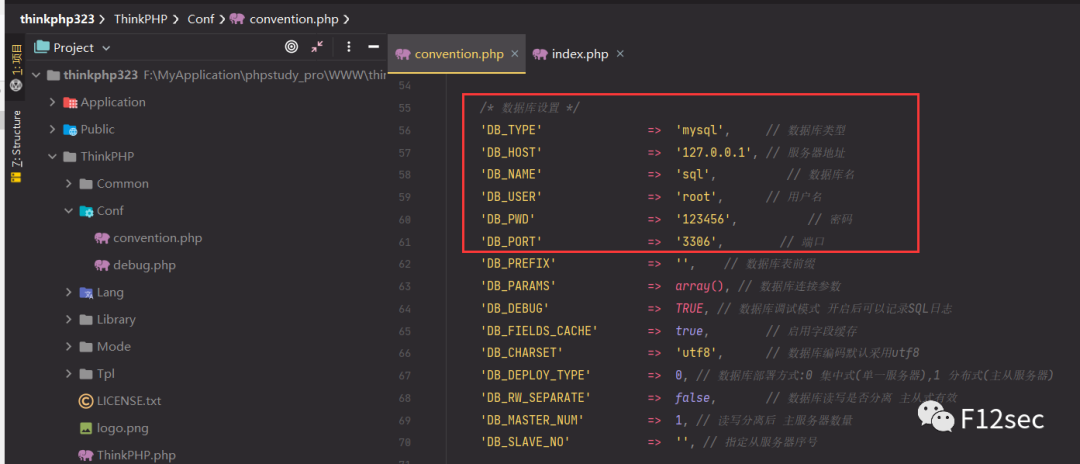Hide the Project panel with minus icon
This screenshot has height=464, width=1080.
tap(373, 47)
